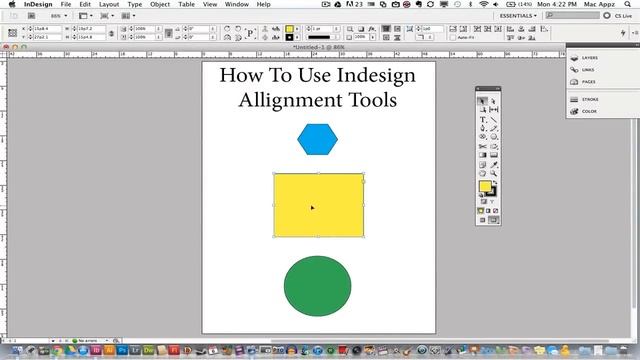This screenshot has width=640, height=360.
Task: Select the Scissors tool
Action: coord(482,146)
